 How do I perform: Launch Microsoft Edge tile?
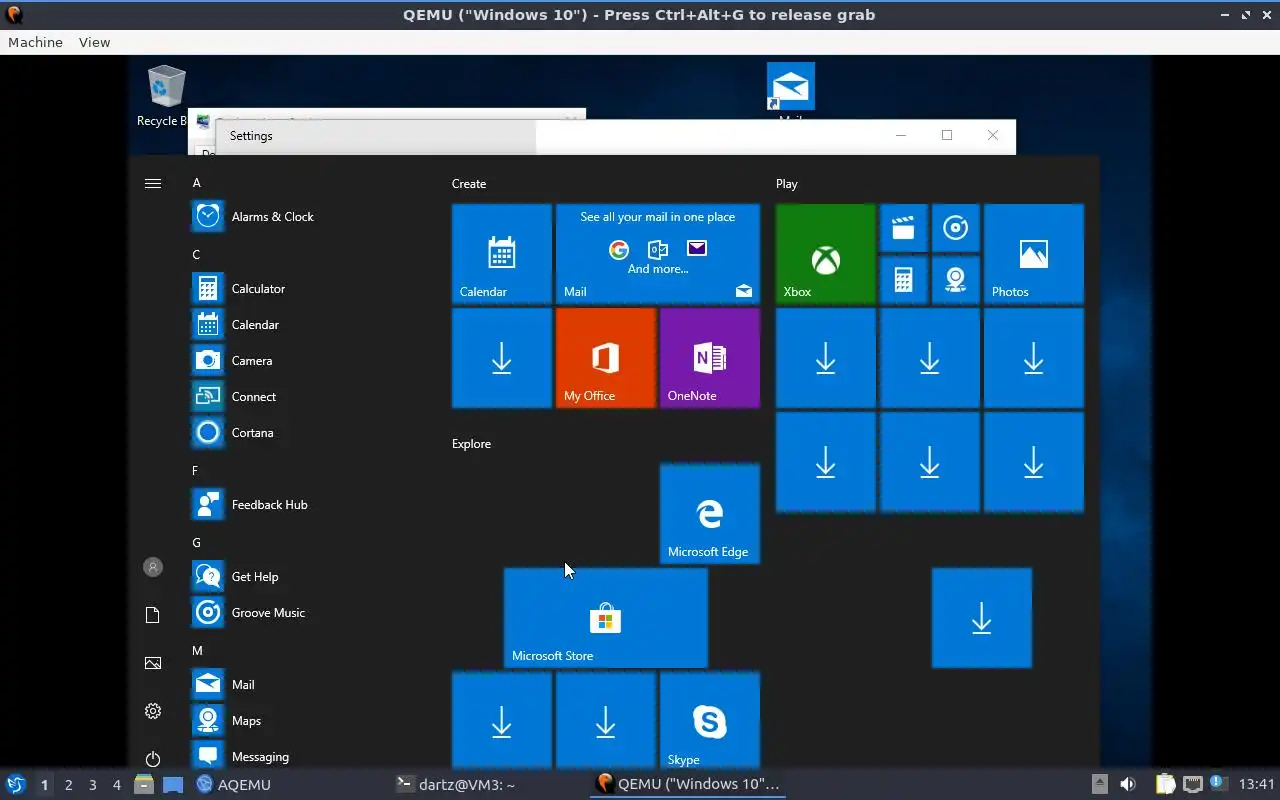pos(710,514)
